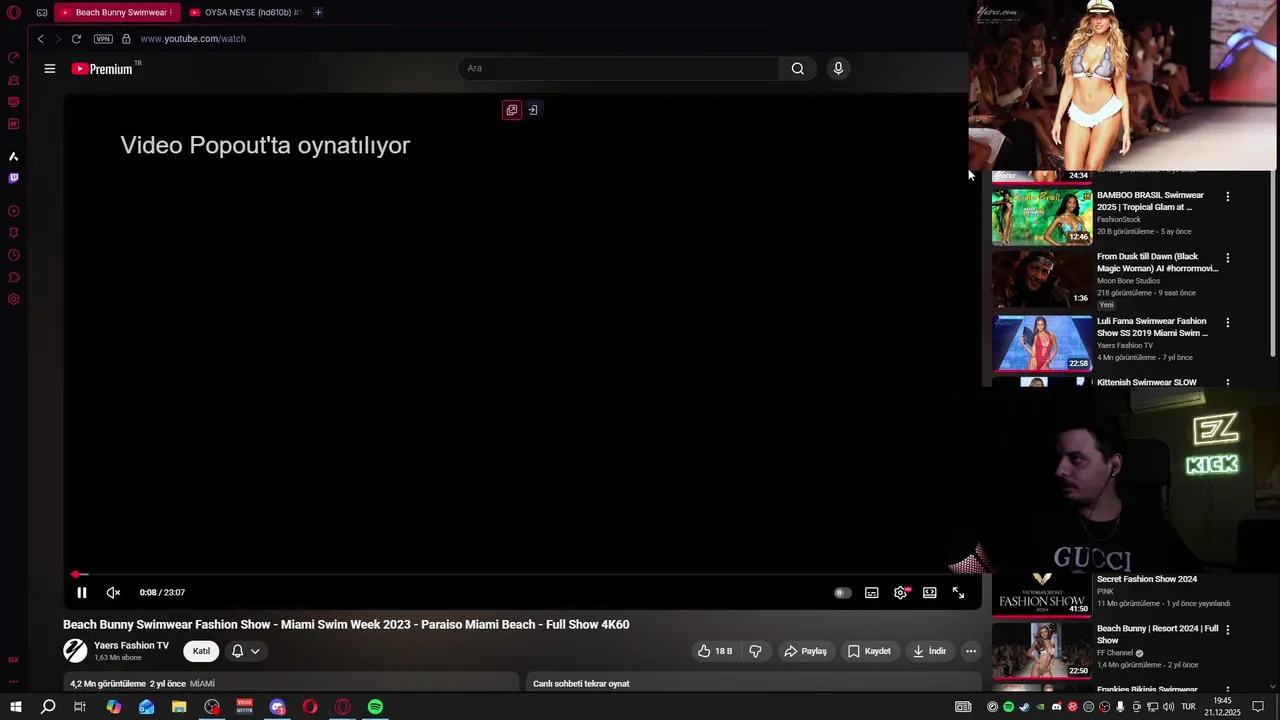Open Windows taskbar search

coord(48,707)
